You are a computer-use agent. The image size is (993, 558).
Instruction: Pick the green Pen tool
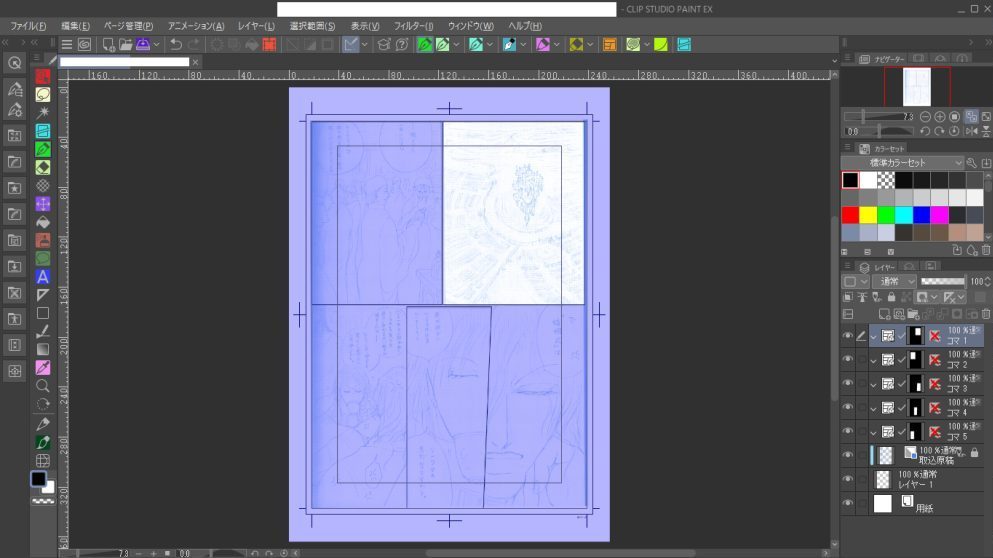click(43, 148)
